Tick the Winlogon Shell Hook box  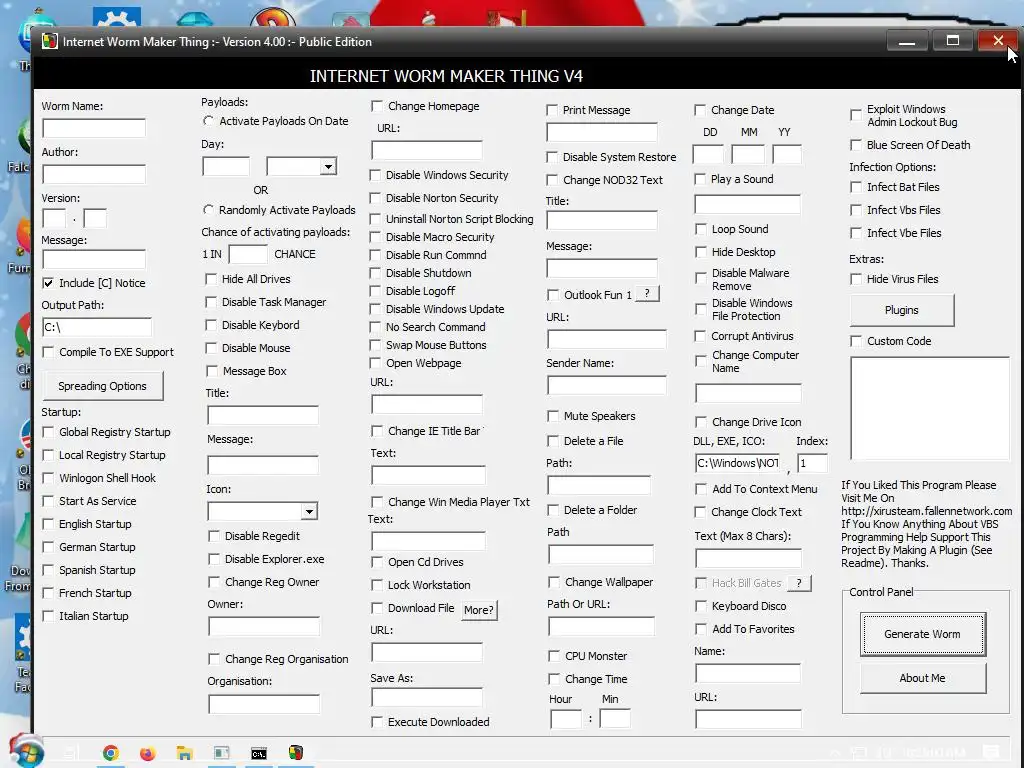[x=48, y=478]
